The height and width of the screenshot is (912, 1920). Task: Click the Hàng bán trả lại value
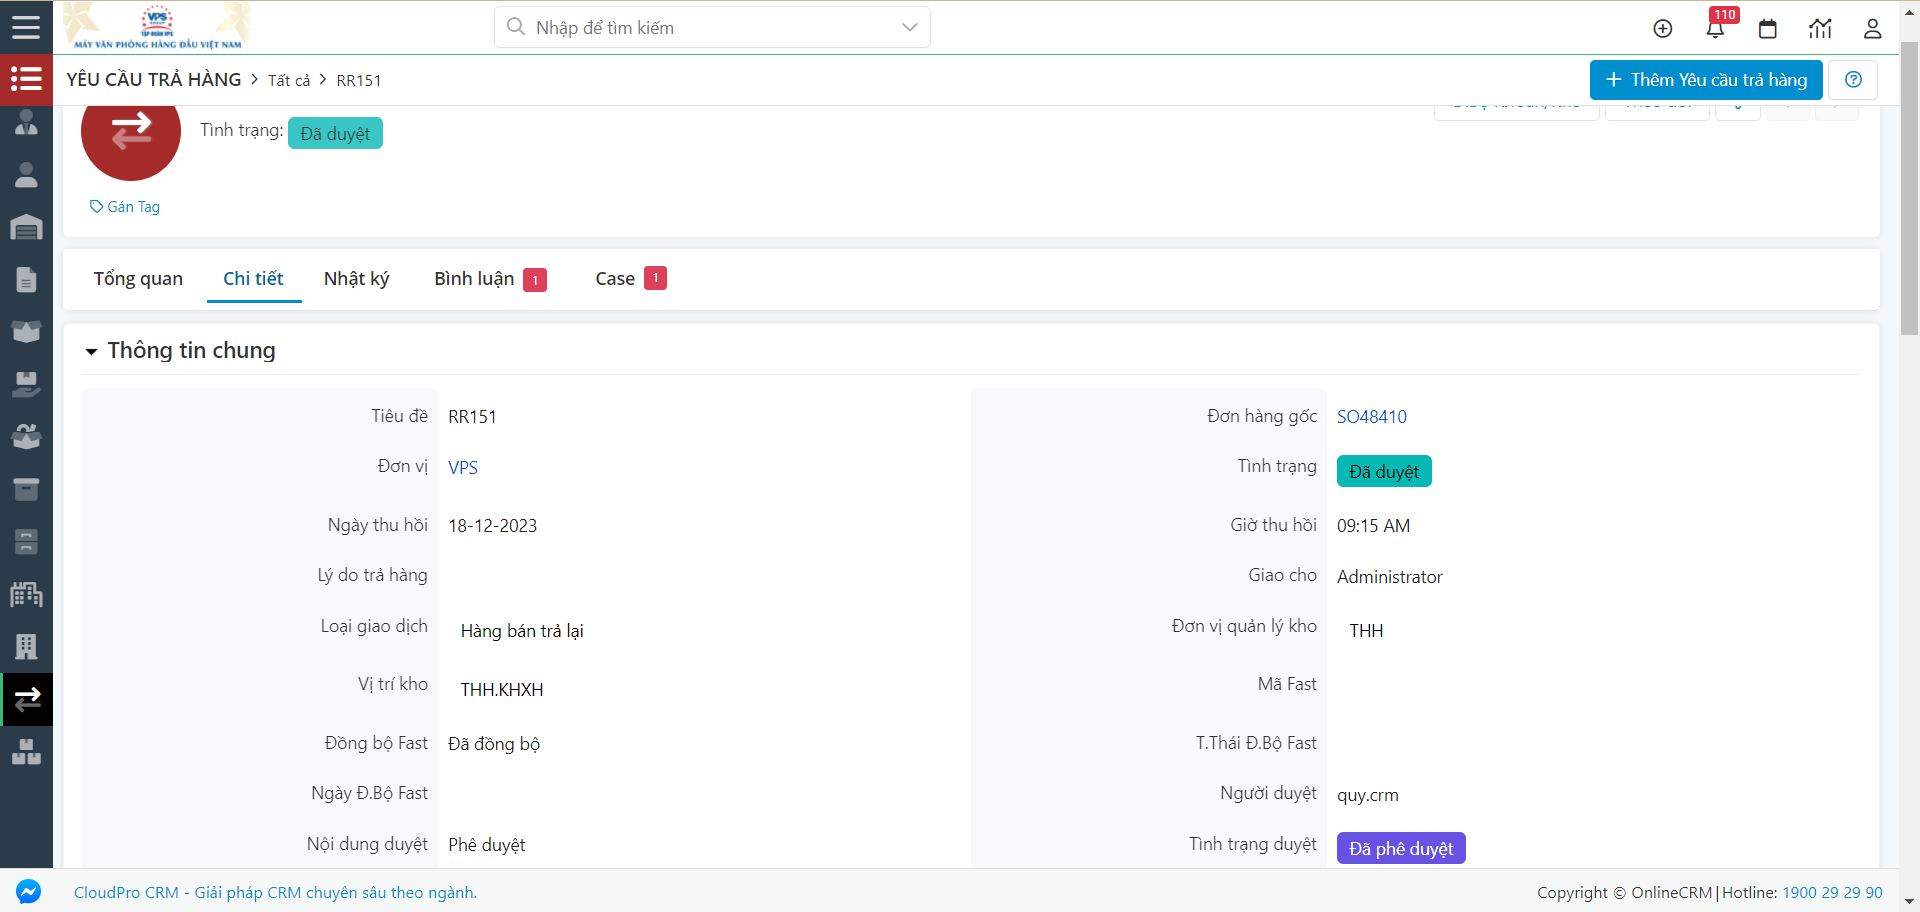[x=522, y=631]
